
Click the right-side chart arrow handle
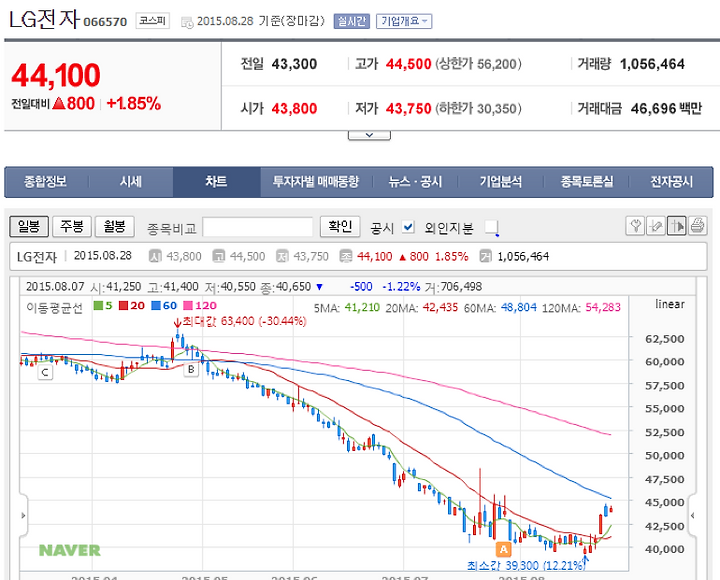[x=692, y=515]
